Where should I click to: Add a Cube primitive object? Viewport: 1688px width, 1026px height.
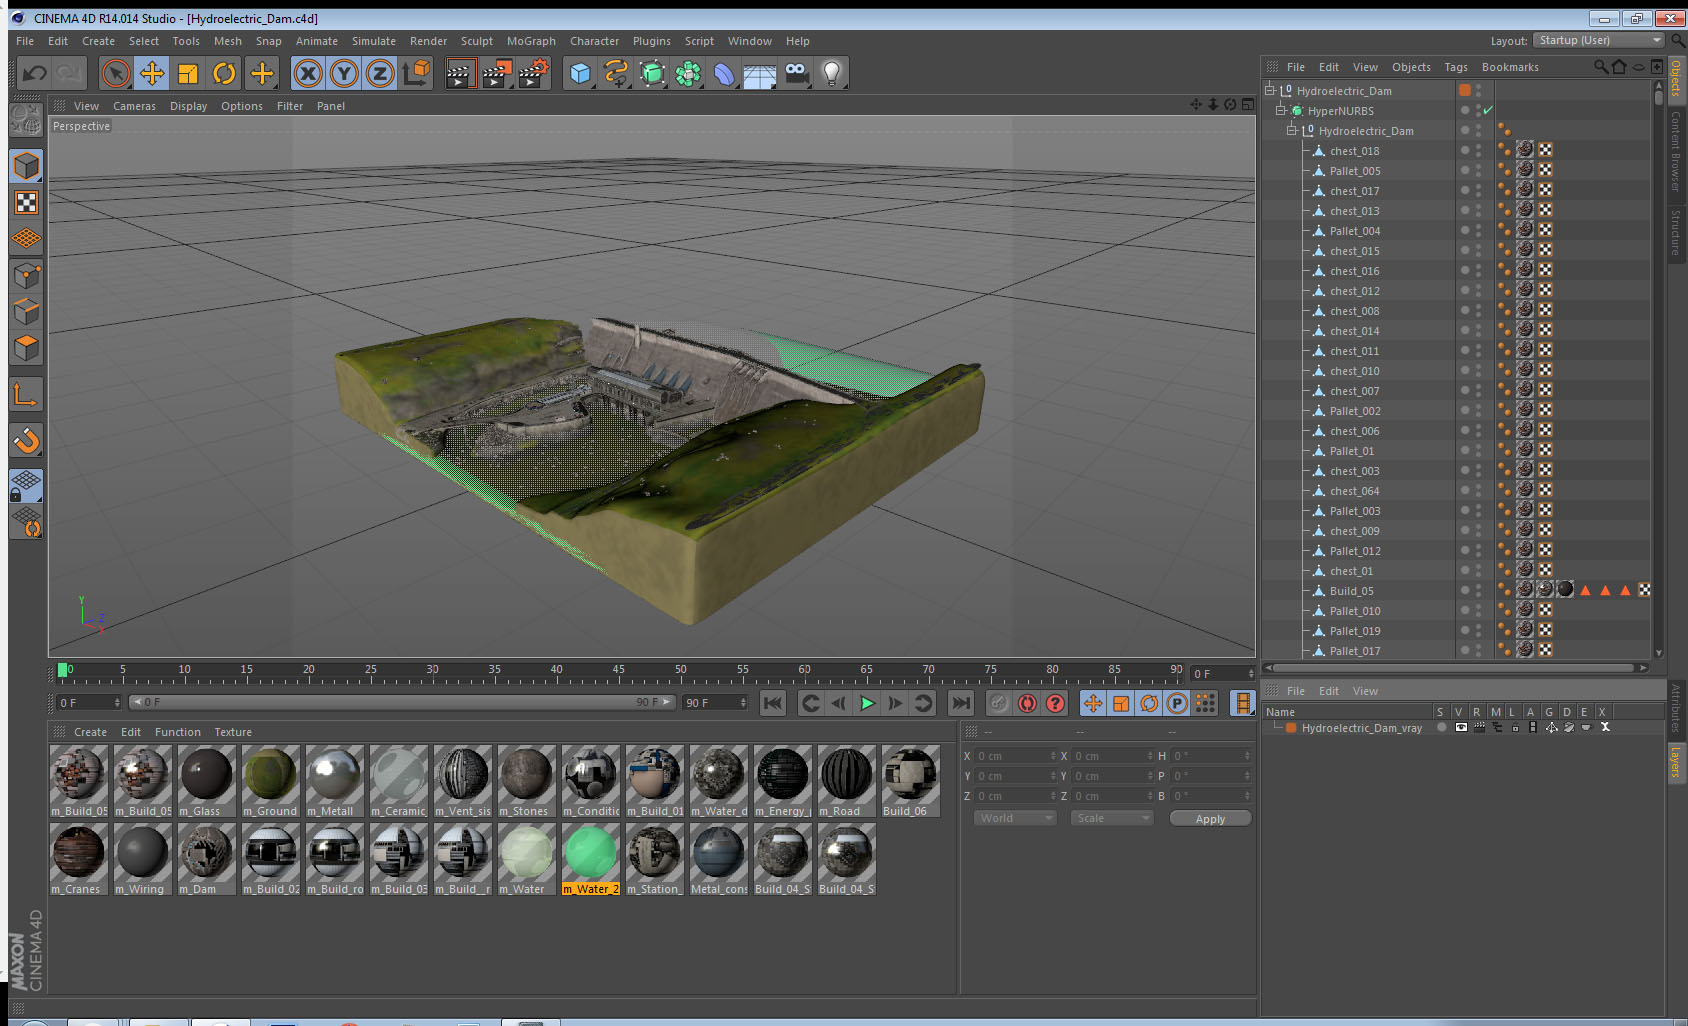(x=580, y=73)
